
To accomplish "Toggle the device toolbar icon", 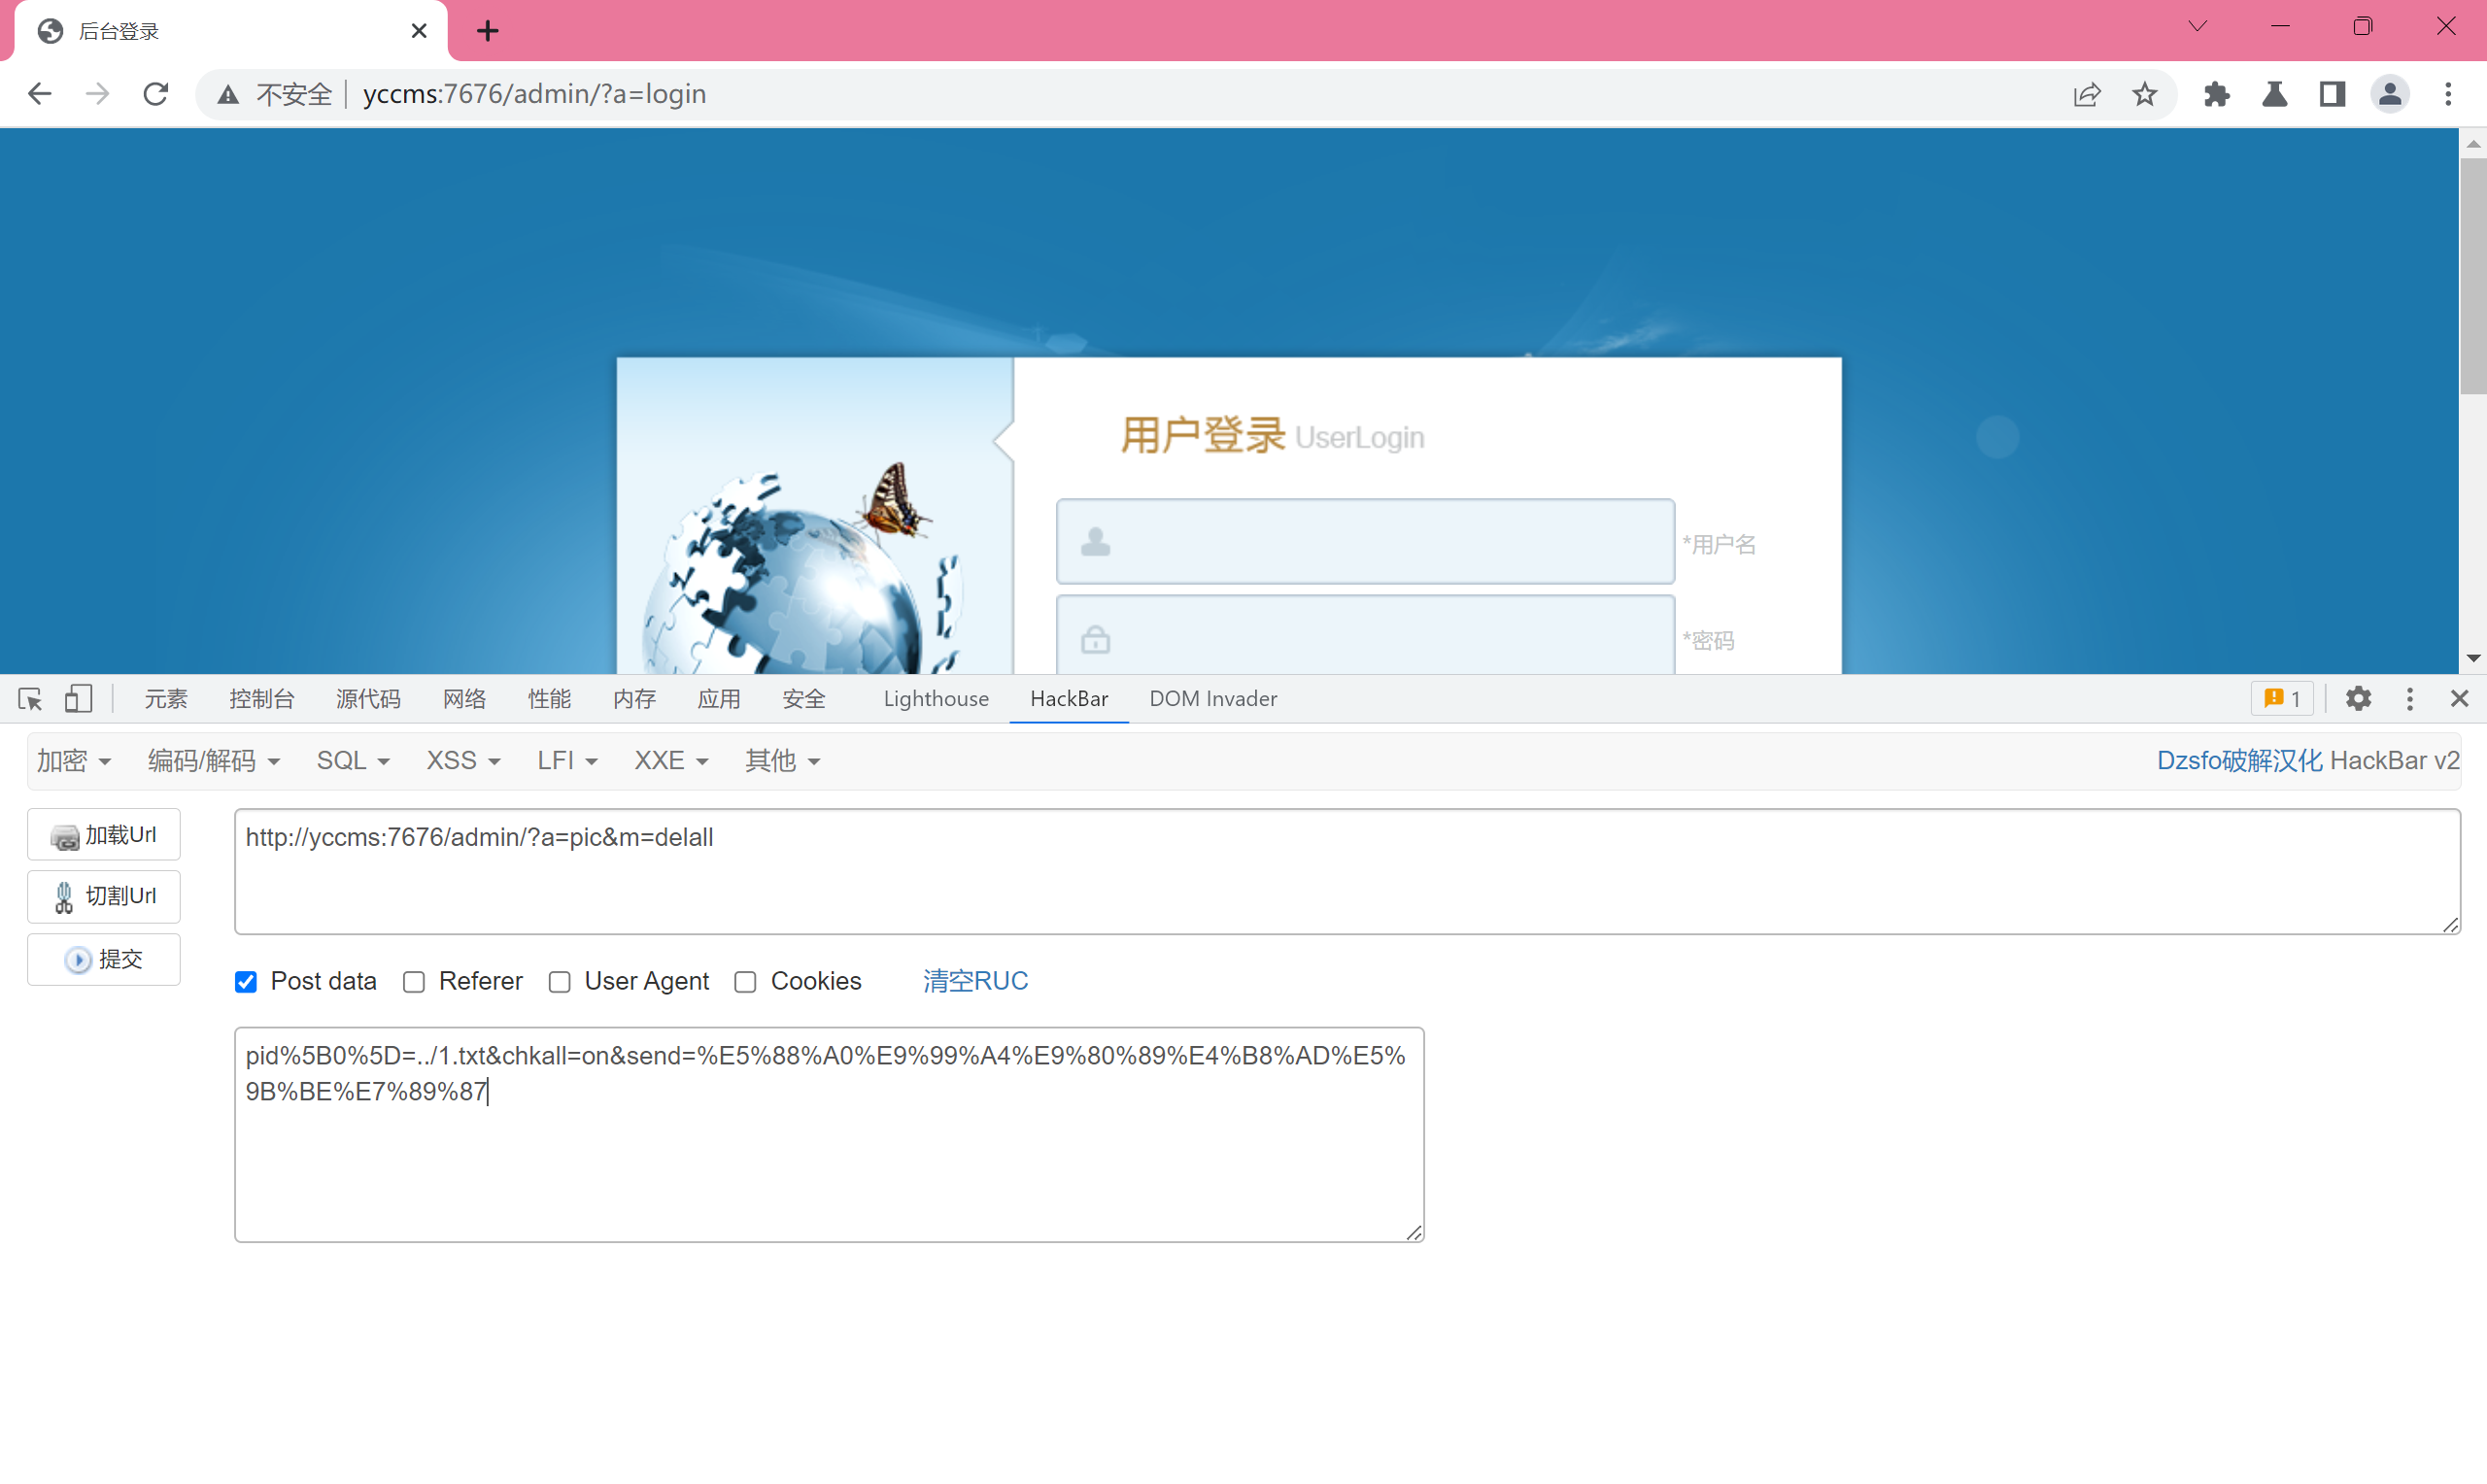I will (x=78, y=699).
